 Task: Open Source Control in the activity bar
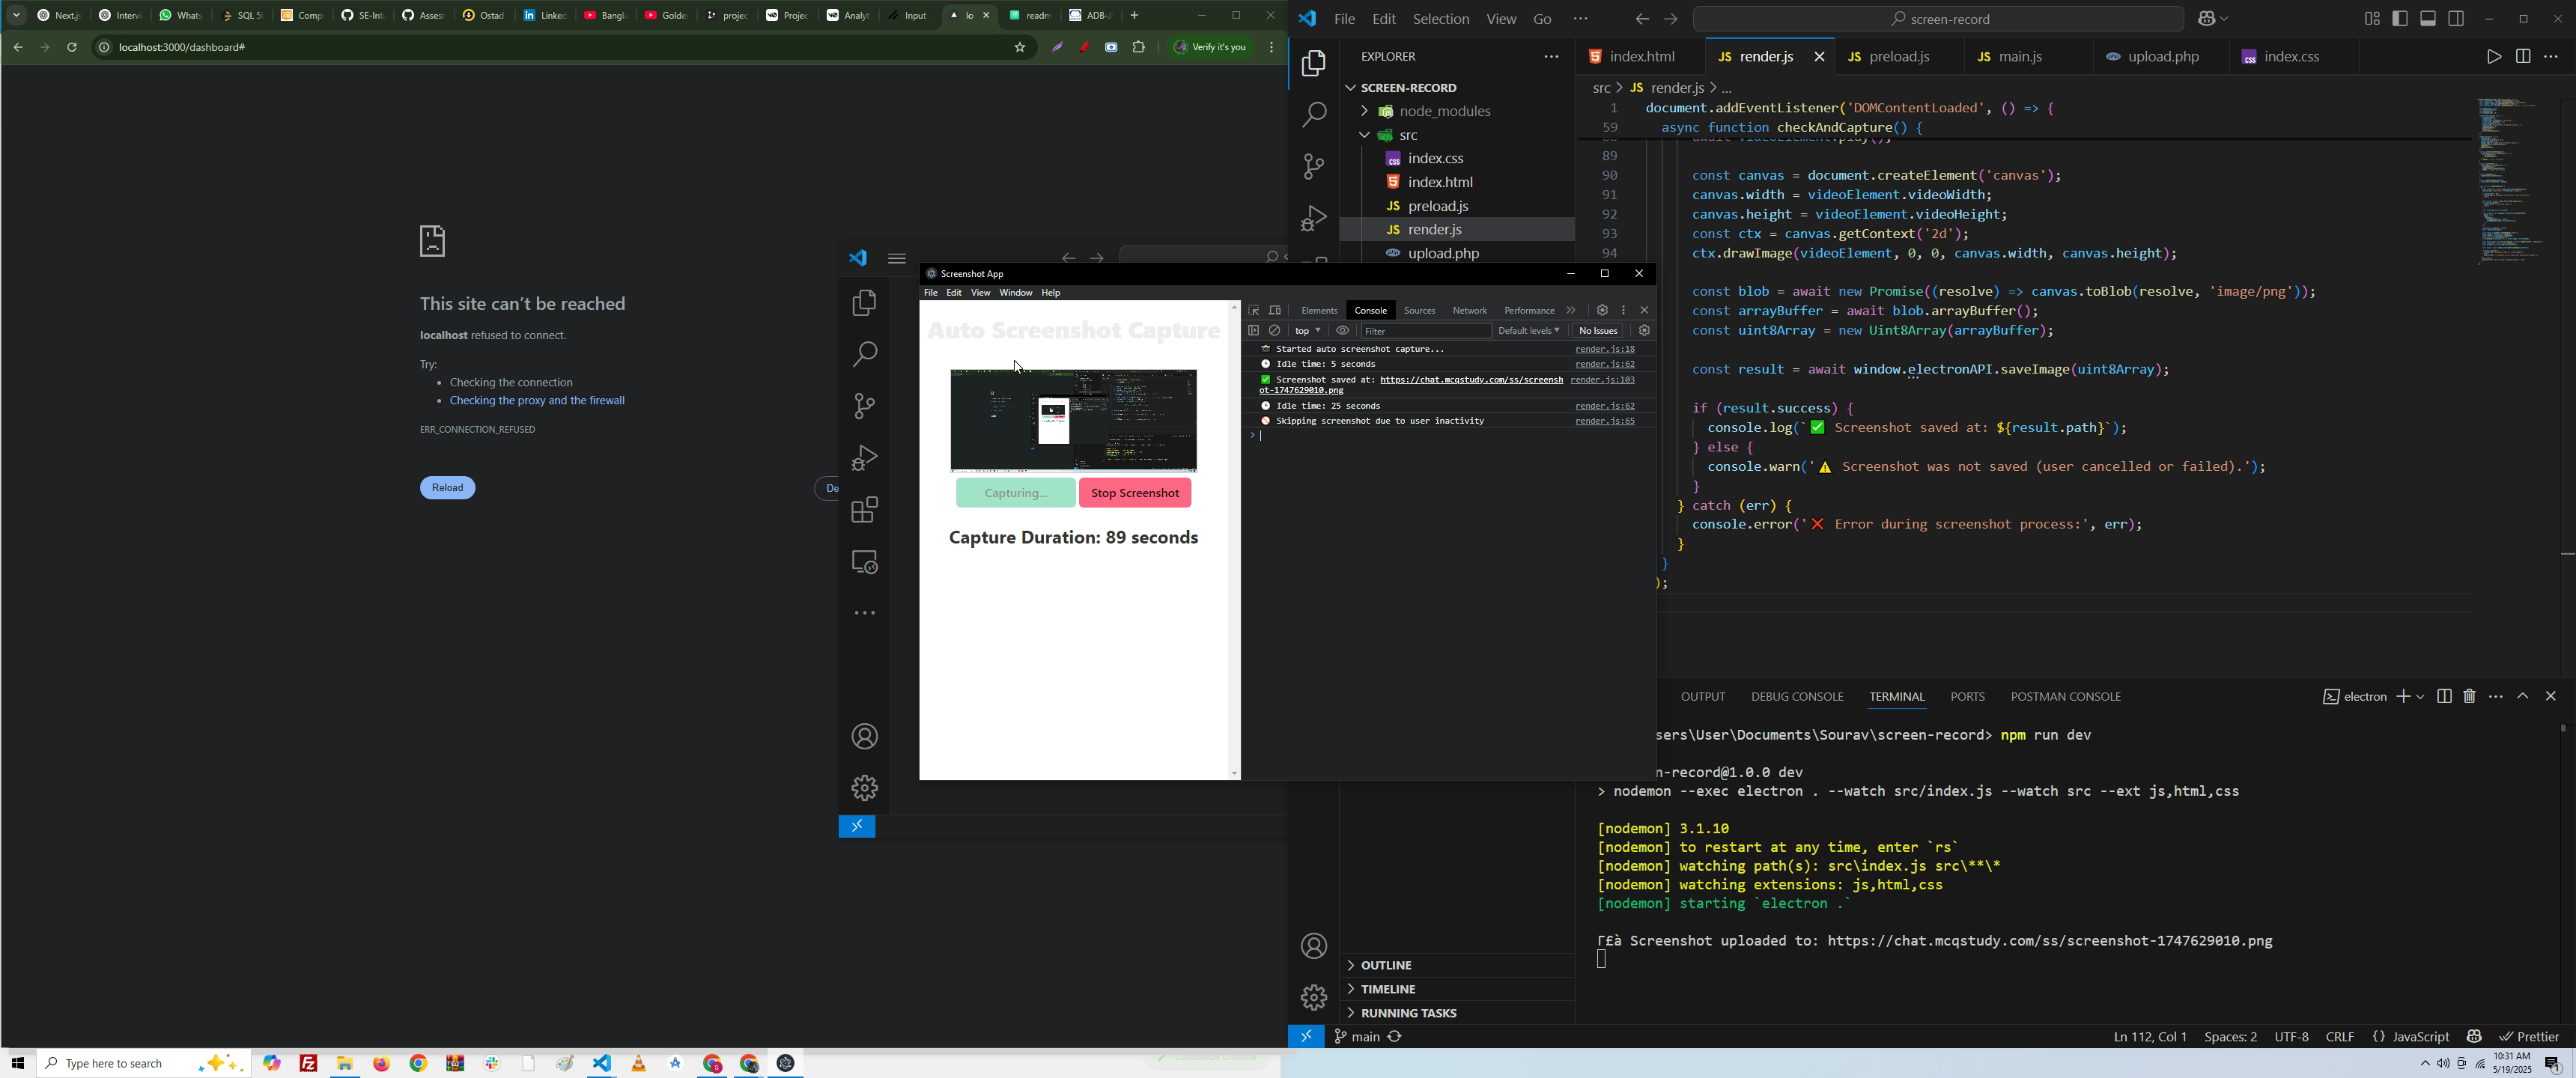point(1313,167)
